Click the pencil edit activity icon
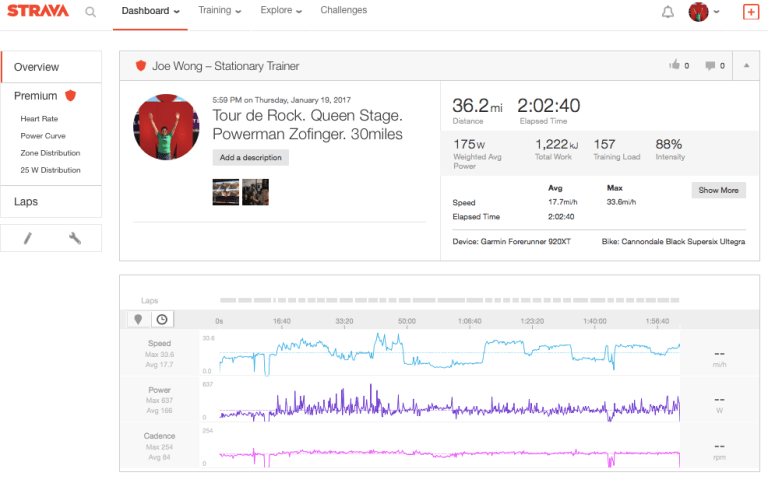The height and width of the screenshot is (483, 768). (28, 238)
